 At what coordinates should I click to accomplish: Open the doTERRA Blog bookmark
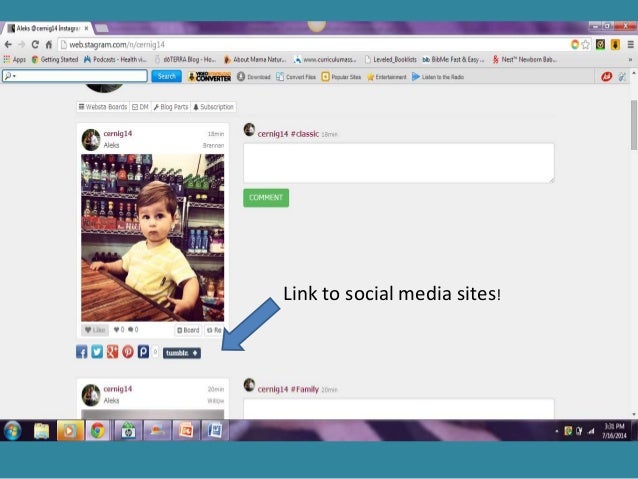click(x=186, y=59)
